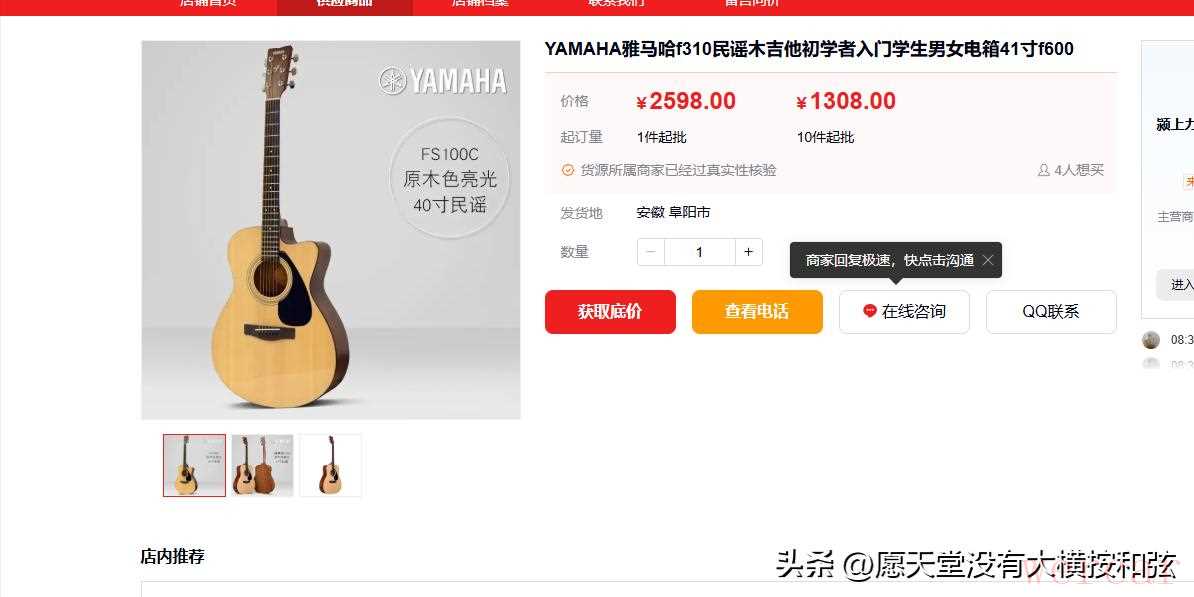This screenshot has width=1194, height=597.
Task: Click 获取底价 red button
Action: click(610, 311)
